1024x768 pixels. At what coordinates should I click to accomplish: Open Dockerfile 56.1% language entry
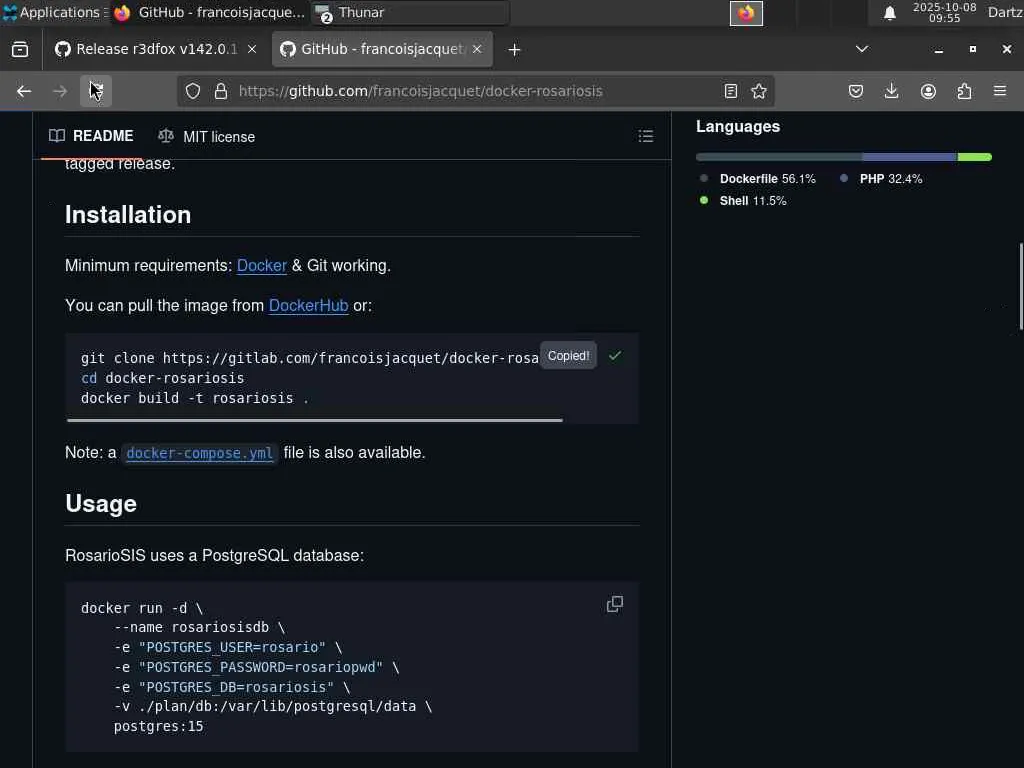point(758,179)
